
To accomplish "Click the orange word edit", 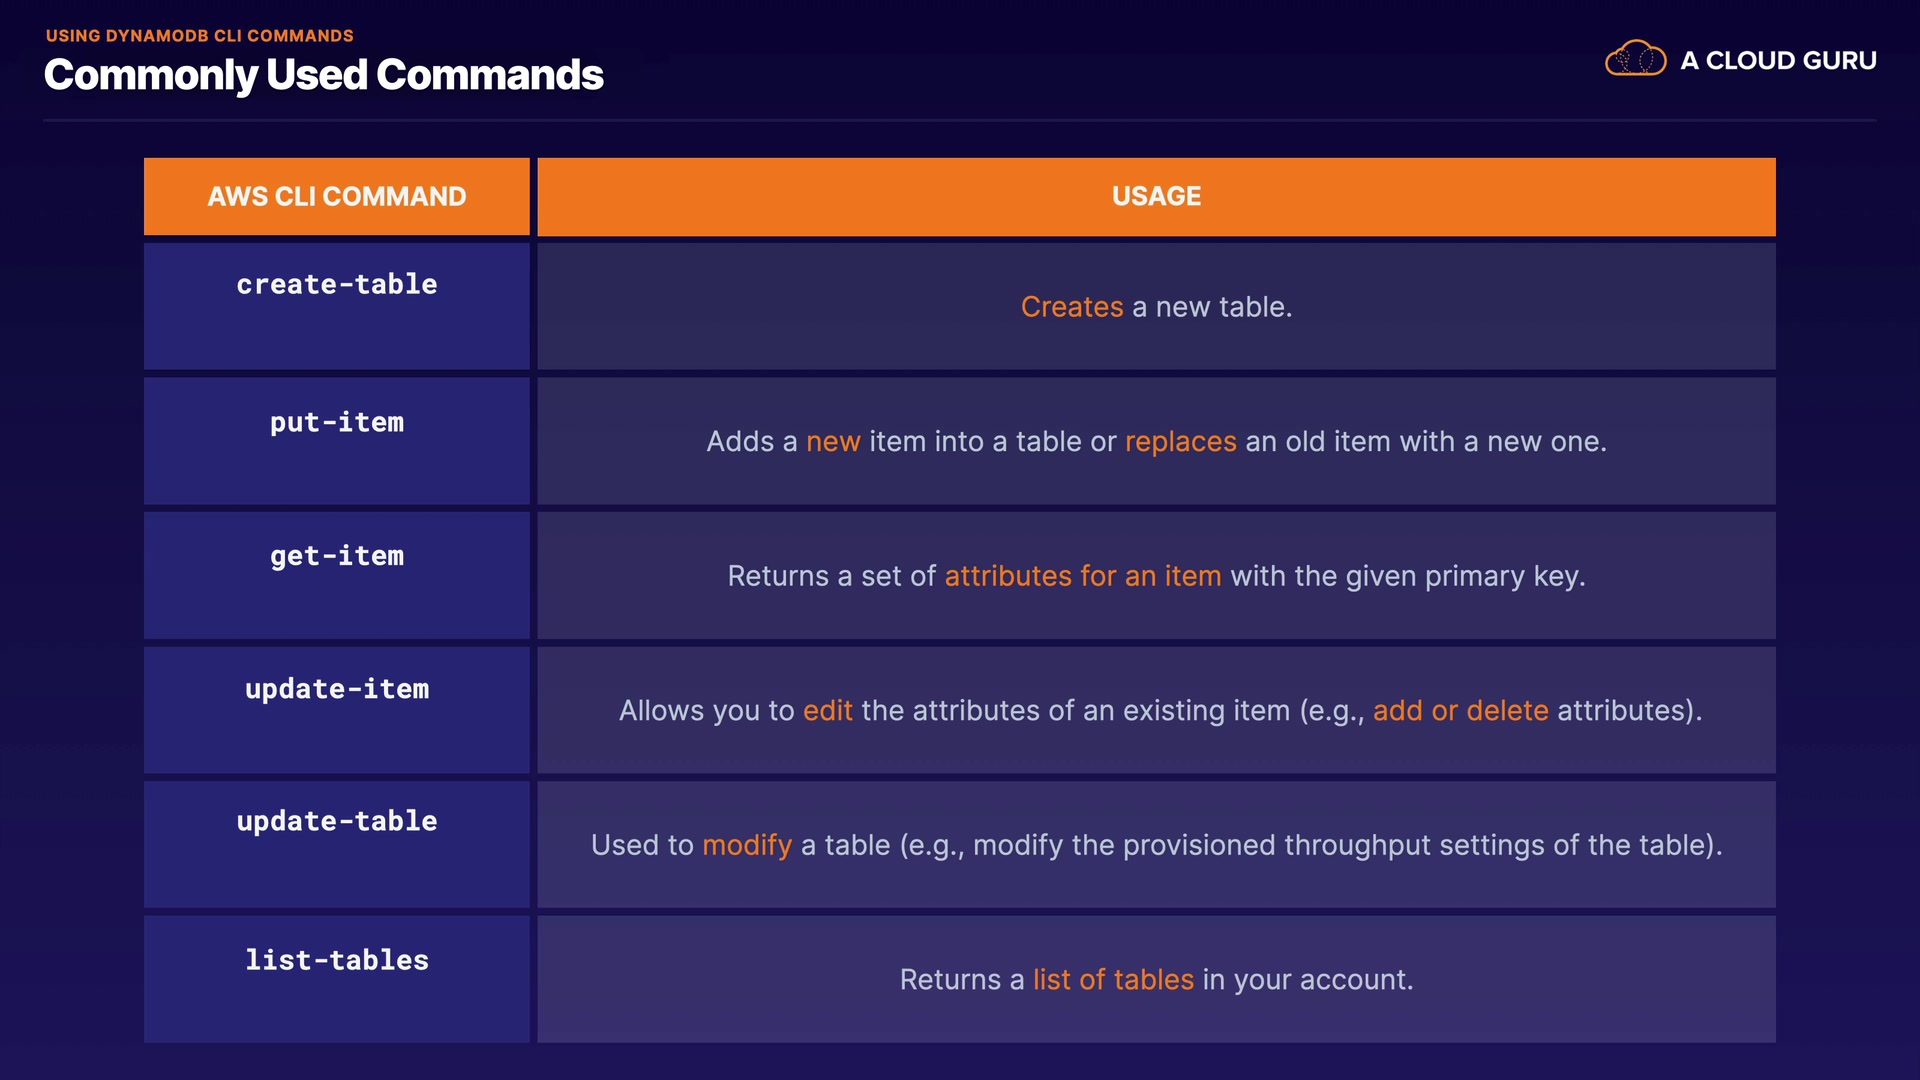I will (827, 711).
